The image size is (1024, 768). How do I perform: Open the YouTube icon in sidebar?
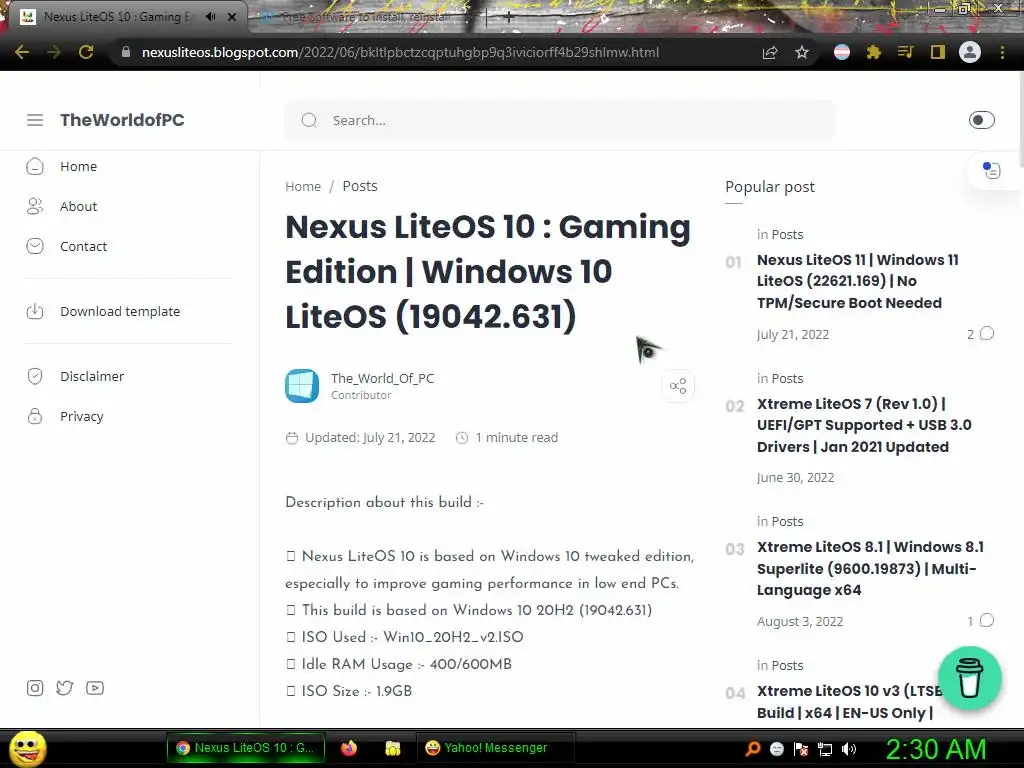[x=95, y=688]
